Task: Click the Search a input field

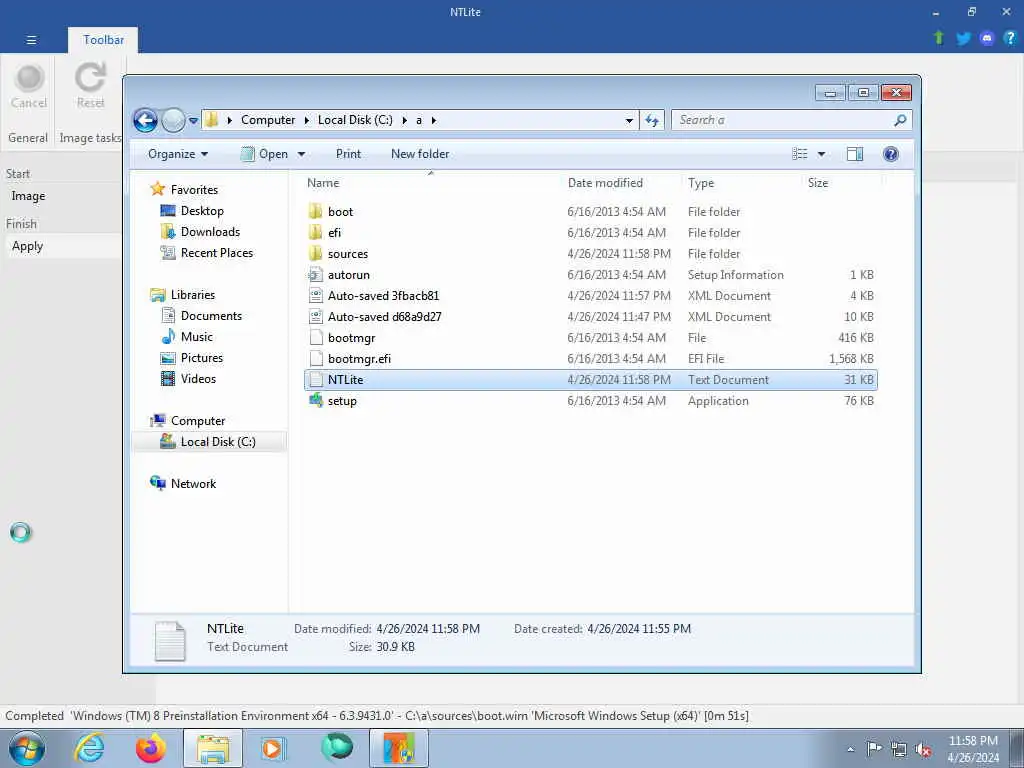Action: (x=784, y=120)
